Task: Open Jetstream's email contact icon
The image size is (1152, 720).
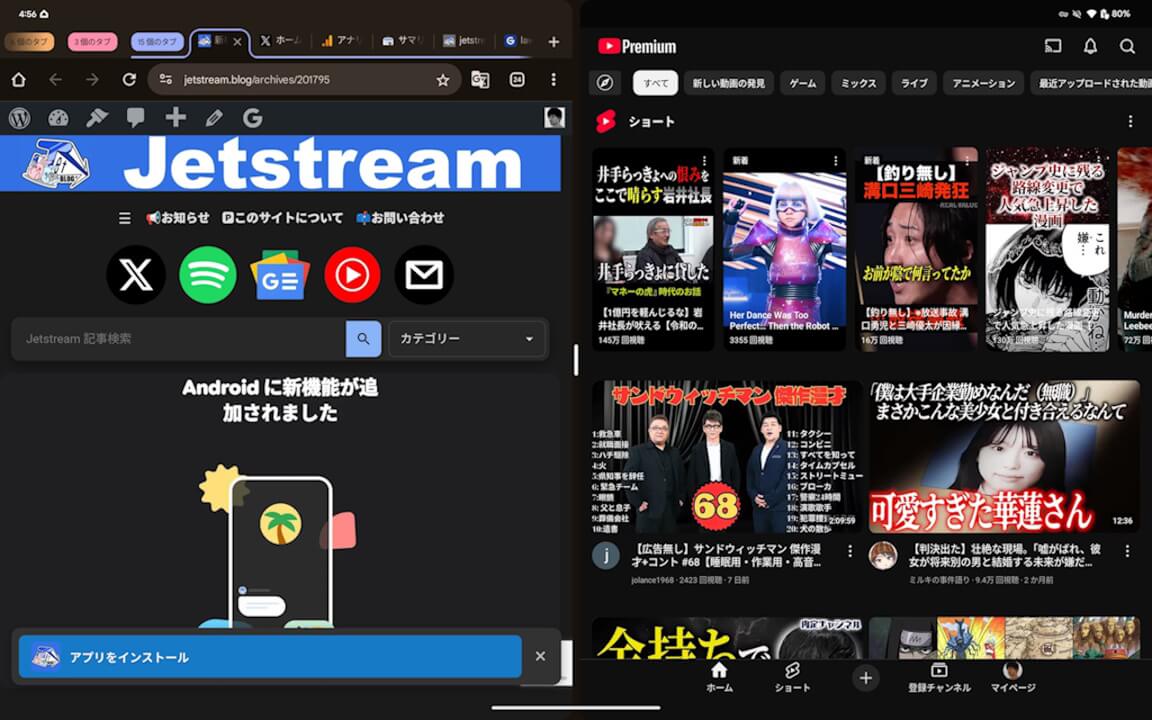Action: pyautogui.click(x=424, y=275)
